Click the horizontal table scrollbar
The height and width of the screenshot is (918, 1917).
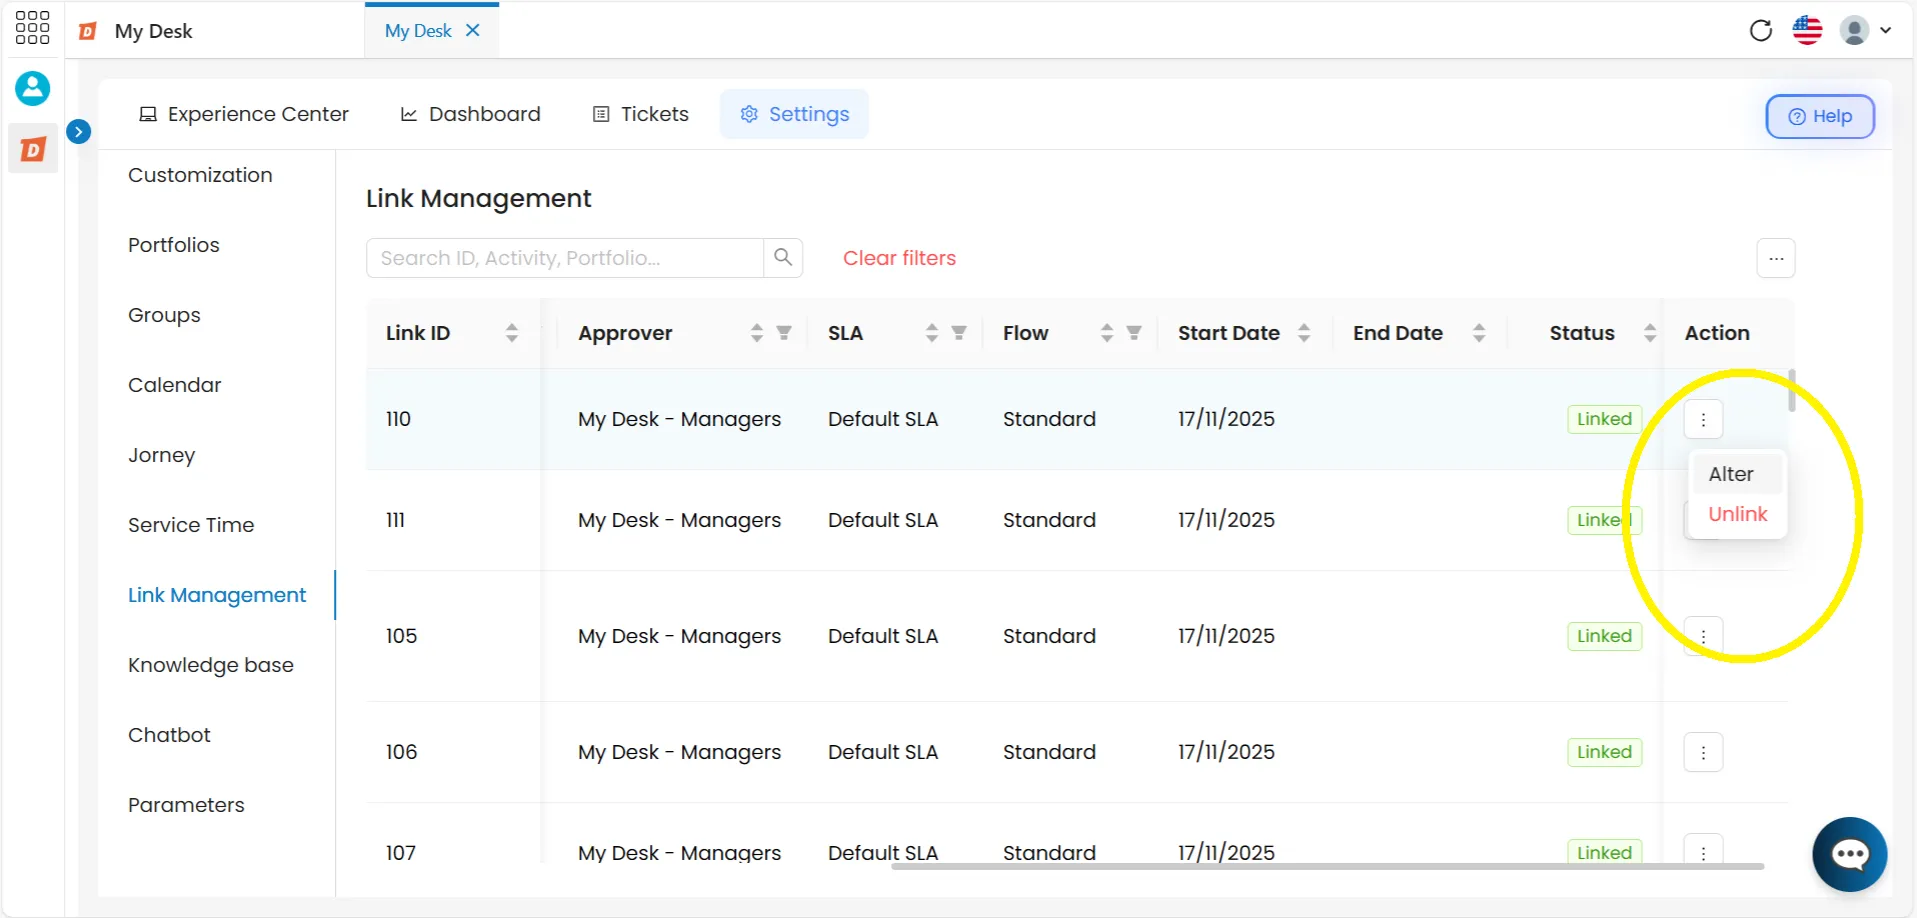pos(1327,866)
